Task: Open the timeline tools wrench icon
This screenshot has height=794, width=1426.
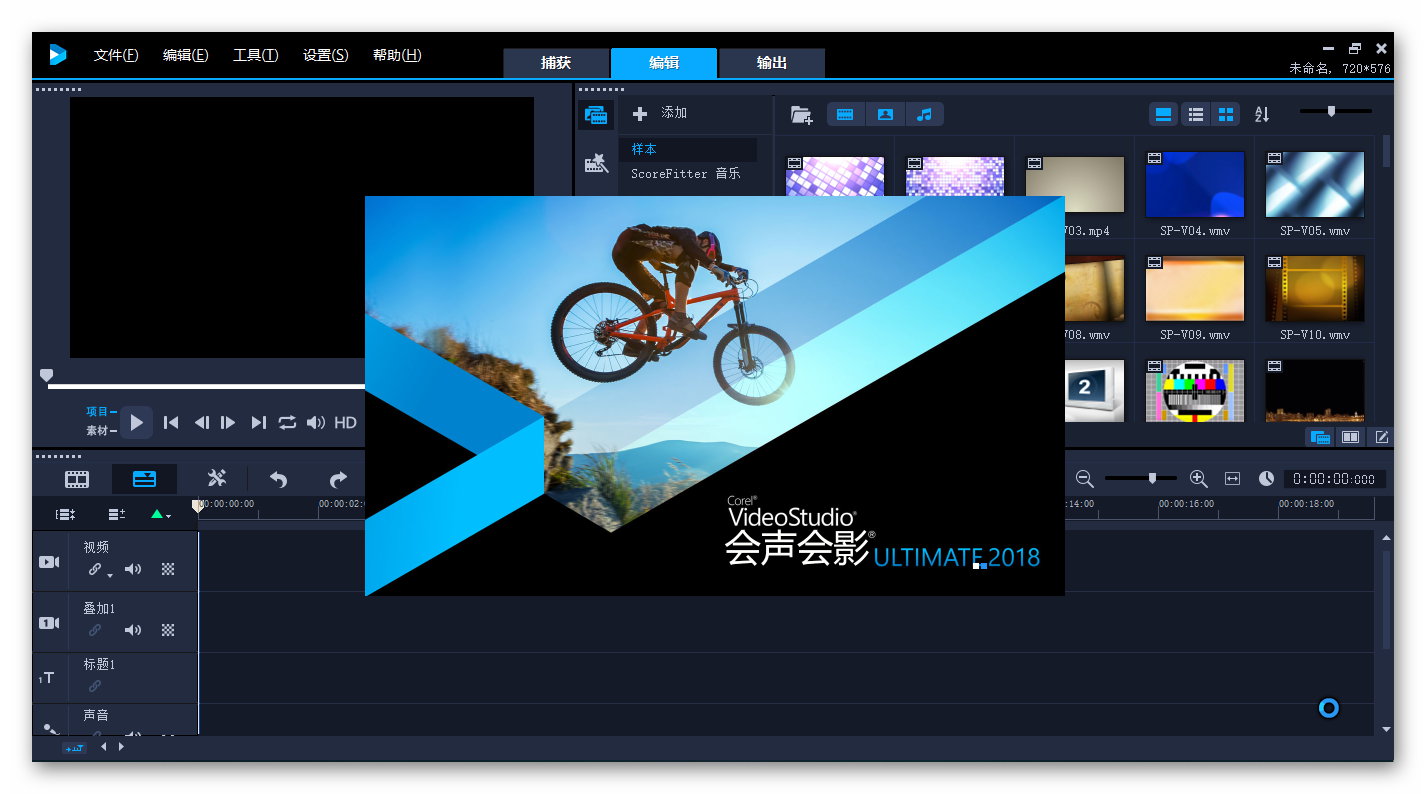Action: point(217,479)
